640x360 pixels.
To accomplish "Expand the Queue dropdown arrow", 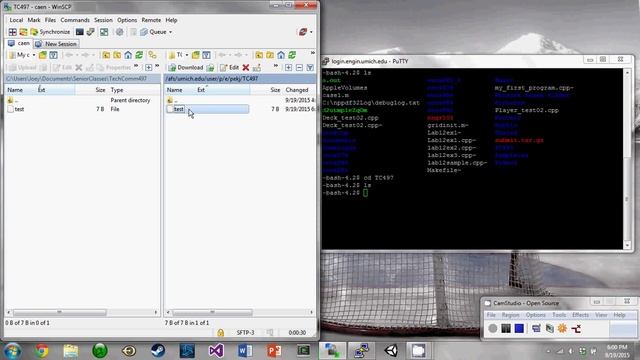I will pos(171,32).
